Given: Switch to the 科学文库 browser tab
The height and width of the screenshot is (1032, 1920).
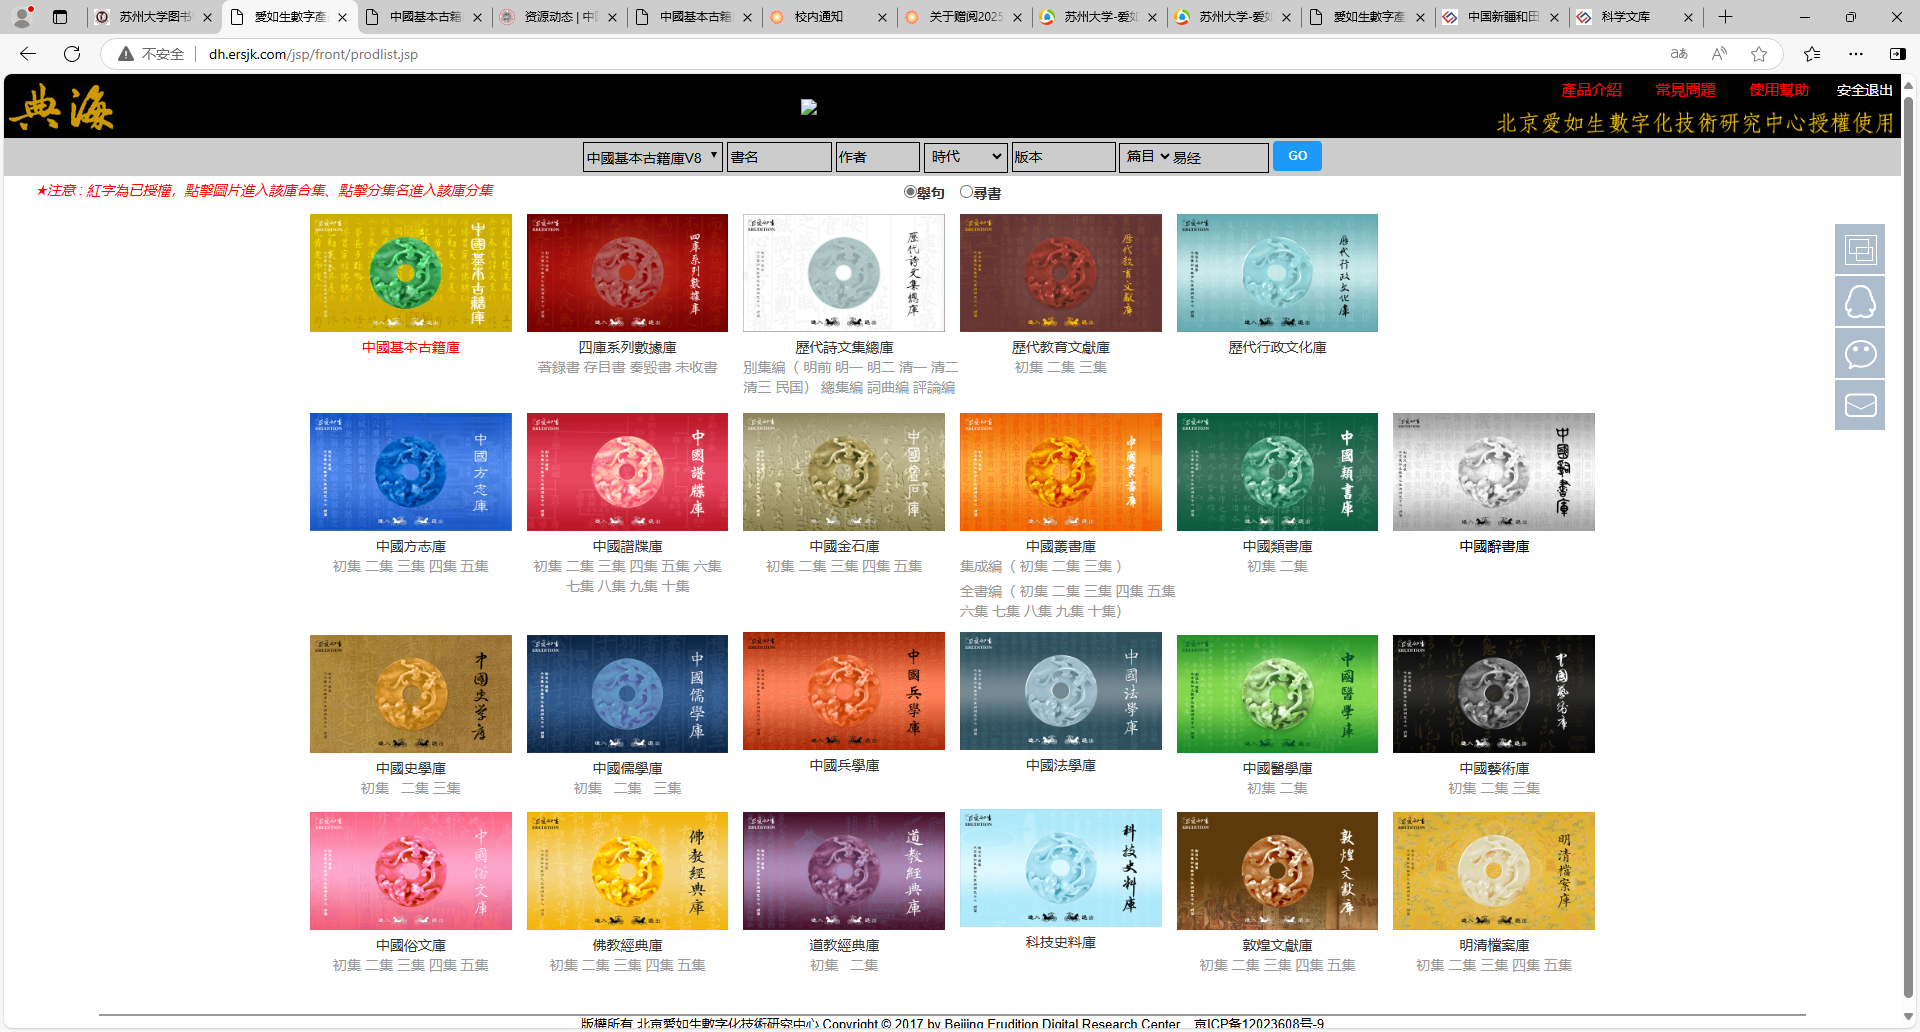Looking at the screenshot, I should [1636, 17].
